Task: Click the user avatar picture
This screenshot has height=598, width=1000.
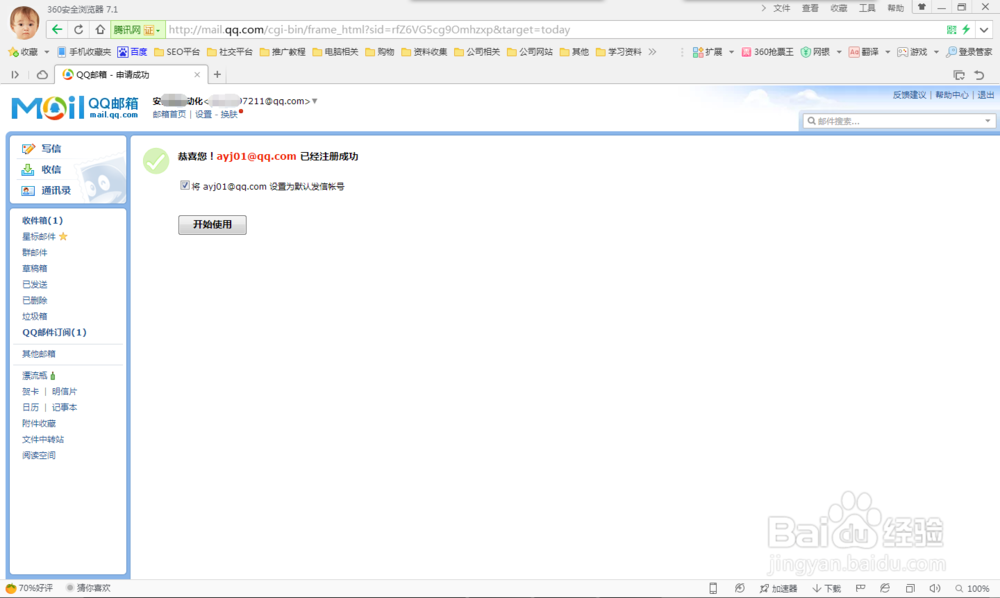Action: point(24,22)
